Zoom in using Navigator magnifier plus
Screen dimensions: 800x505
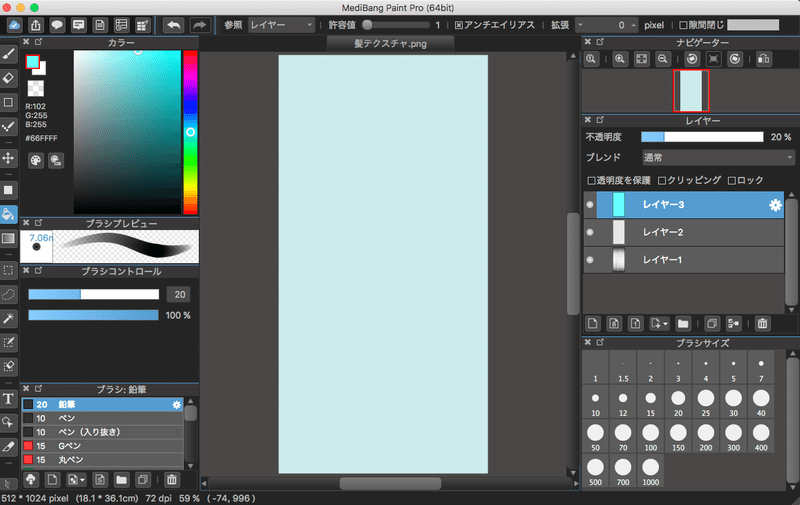620,59
